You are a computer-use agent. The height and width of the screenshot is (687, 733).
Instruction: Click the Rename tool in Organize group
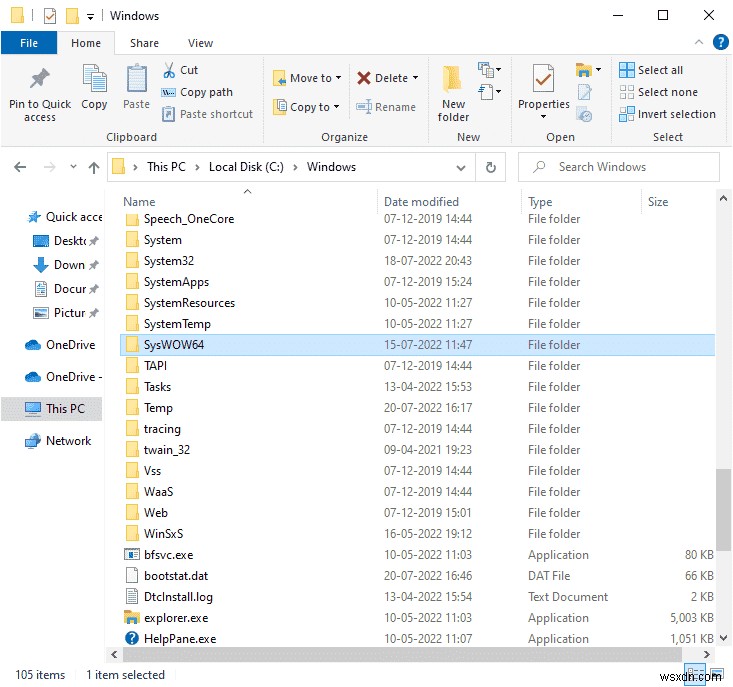[x=386, y=107]
